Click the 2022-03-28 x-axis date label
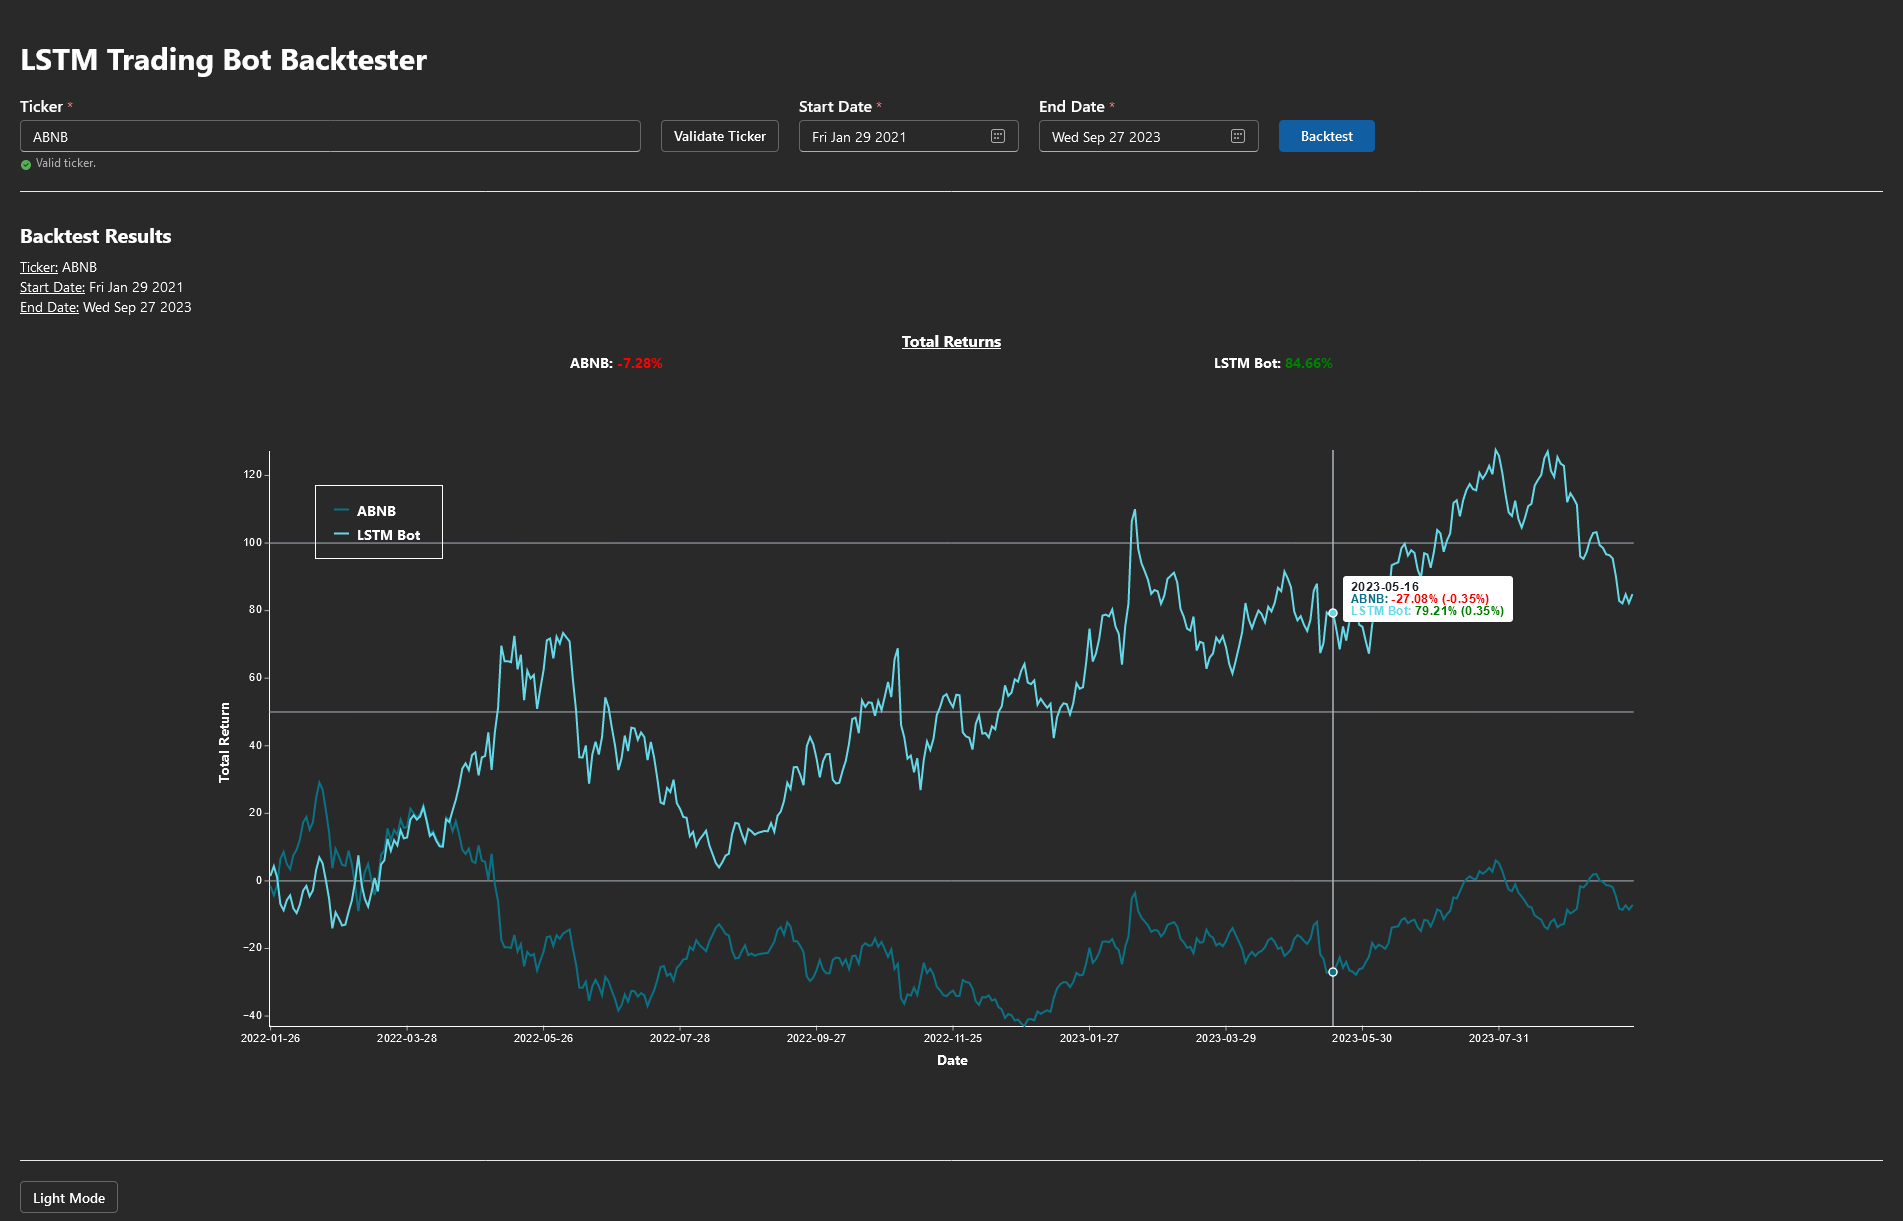This screenshot has height=1221, width=1903. [407, 1038]
